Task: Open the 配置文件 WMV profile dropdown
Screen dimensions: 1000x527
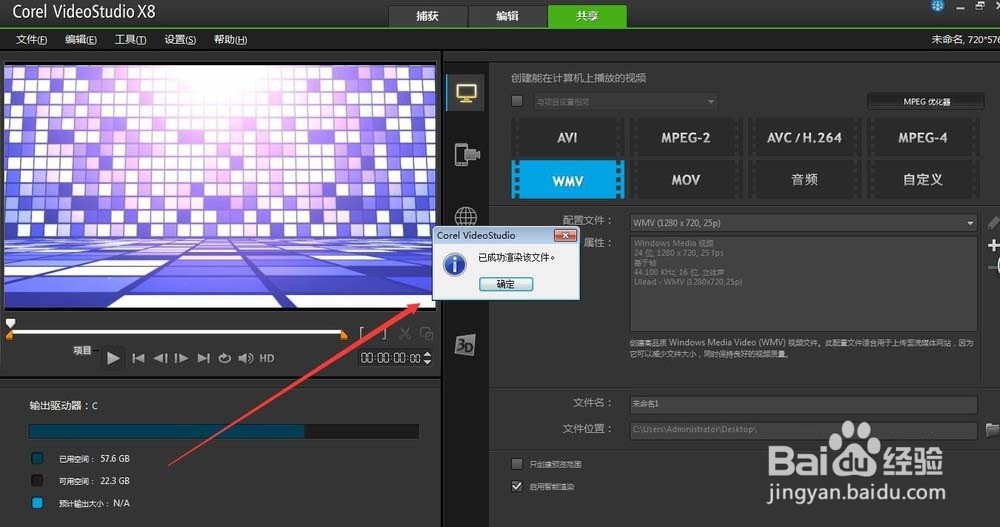Action: [804, 223]
